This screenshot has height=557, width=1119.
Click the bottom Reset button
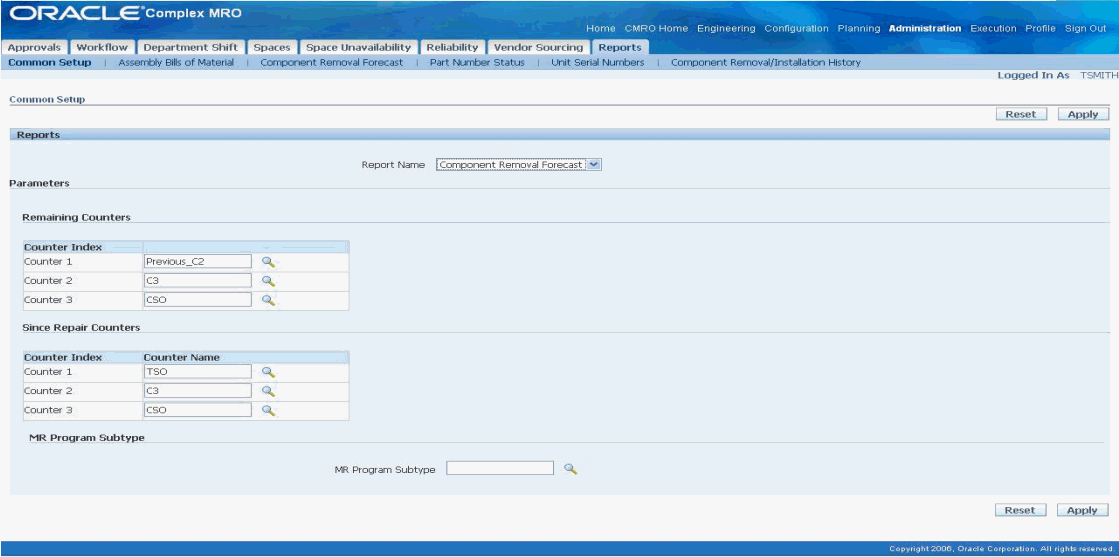tap(1020, 510)
